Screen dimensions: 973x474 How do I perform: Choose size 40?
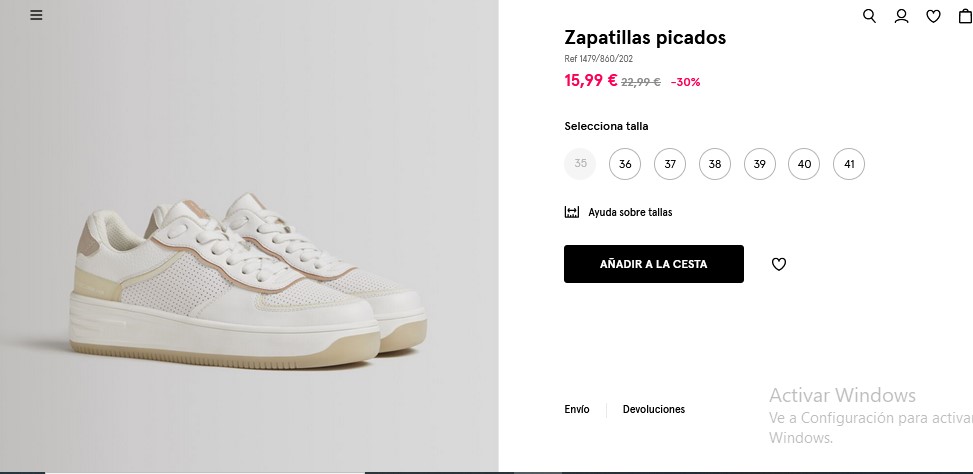[x=804, y=164]
